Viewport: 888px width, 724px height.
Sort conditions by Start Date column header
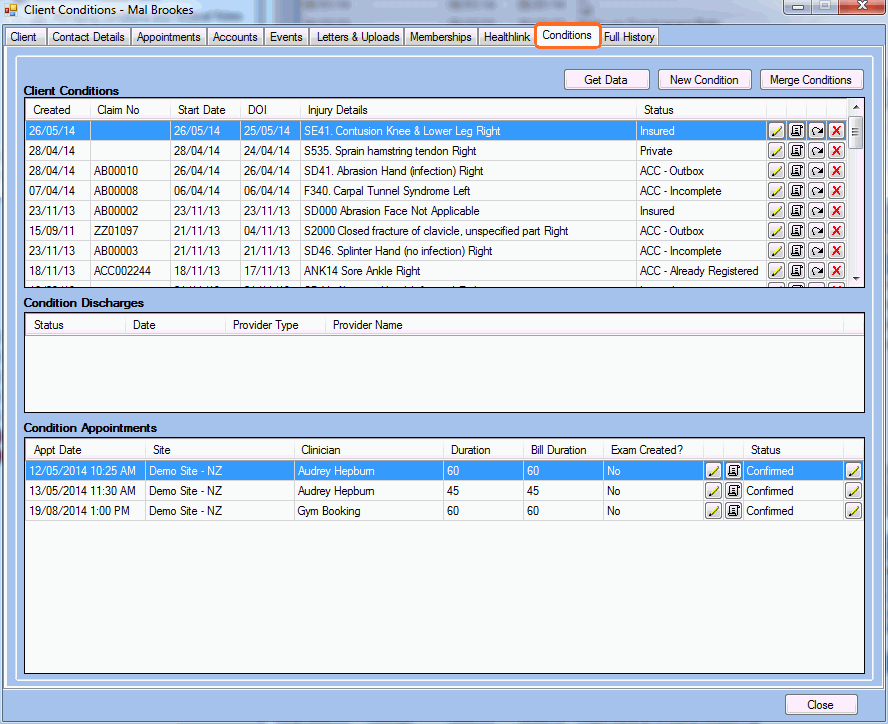click(x=202, y=110)
